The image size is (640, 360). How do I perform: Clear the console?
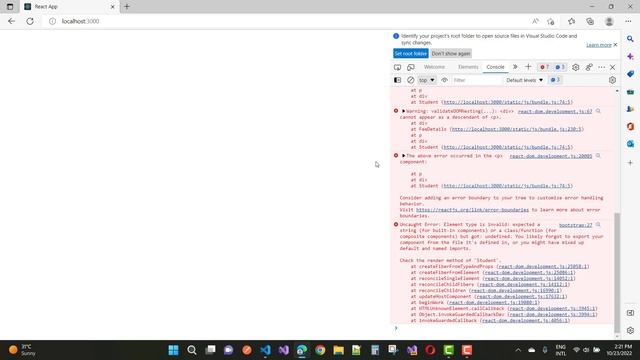point(411,80)
